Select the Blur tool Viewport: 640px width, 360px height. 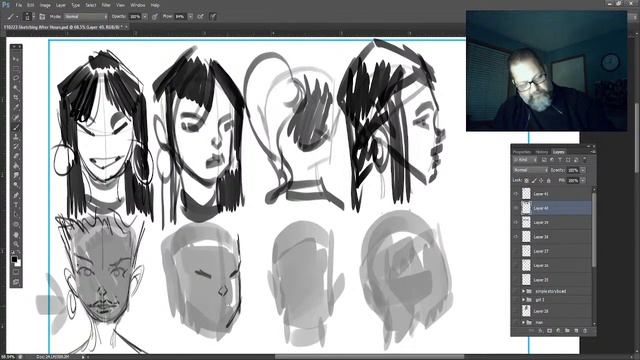click(16, 176)
